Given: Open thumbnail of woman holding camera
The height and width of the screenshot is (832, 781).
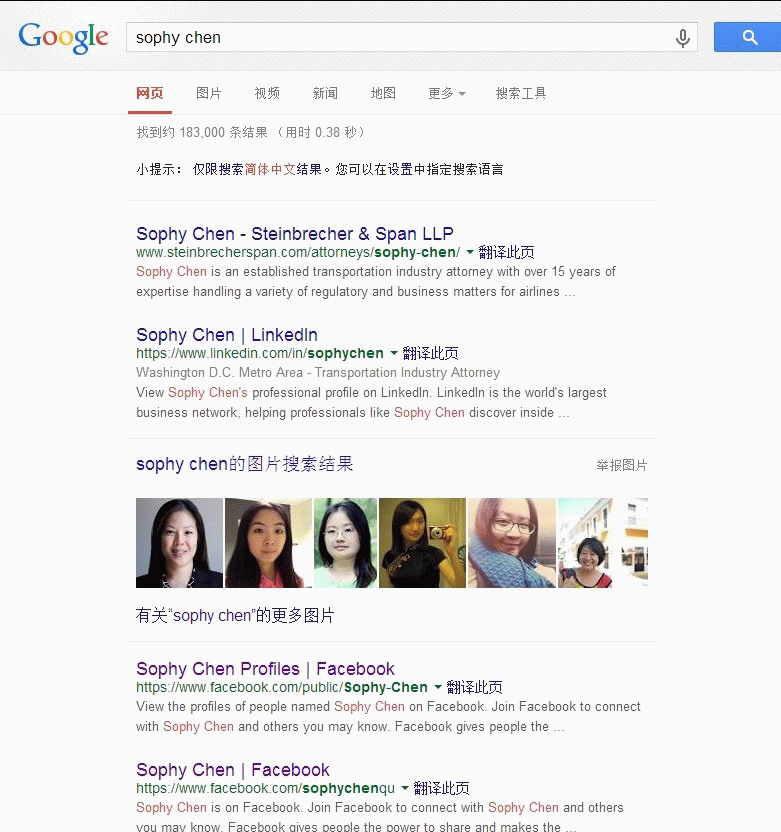Looking at the screenshot, I should tap(422, 543).
